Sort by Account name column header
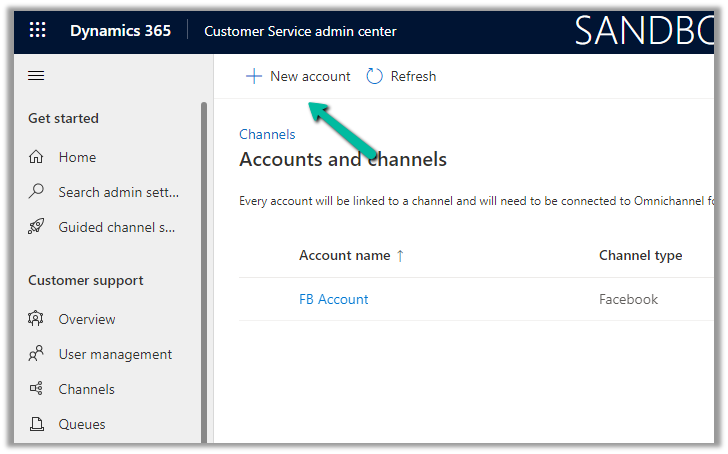 click(345, 255)
